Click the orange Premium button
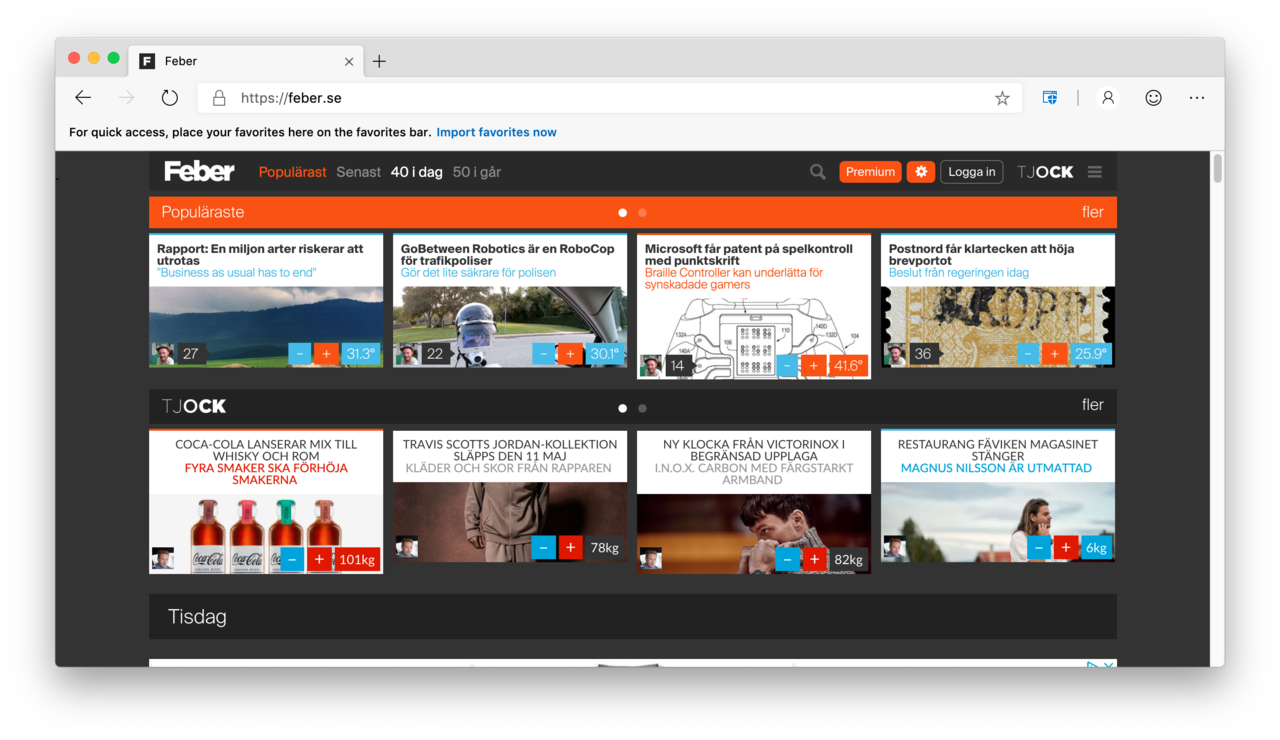This screenshot has height=740, width=1280. [870, 171]
